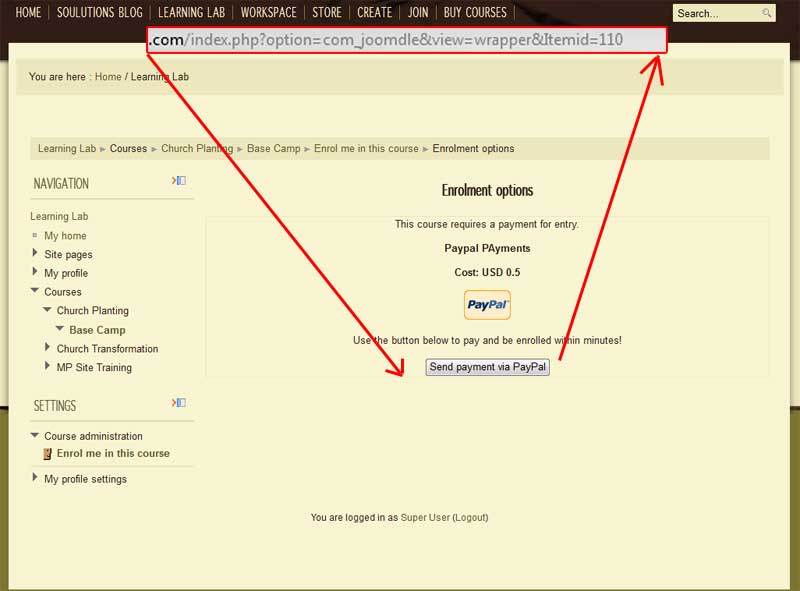Open Base Camp in breadcrumb trail
Viewport: 800px width, 591px height.
click(273, 149)
